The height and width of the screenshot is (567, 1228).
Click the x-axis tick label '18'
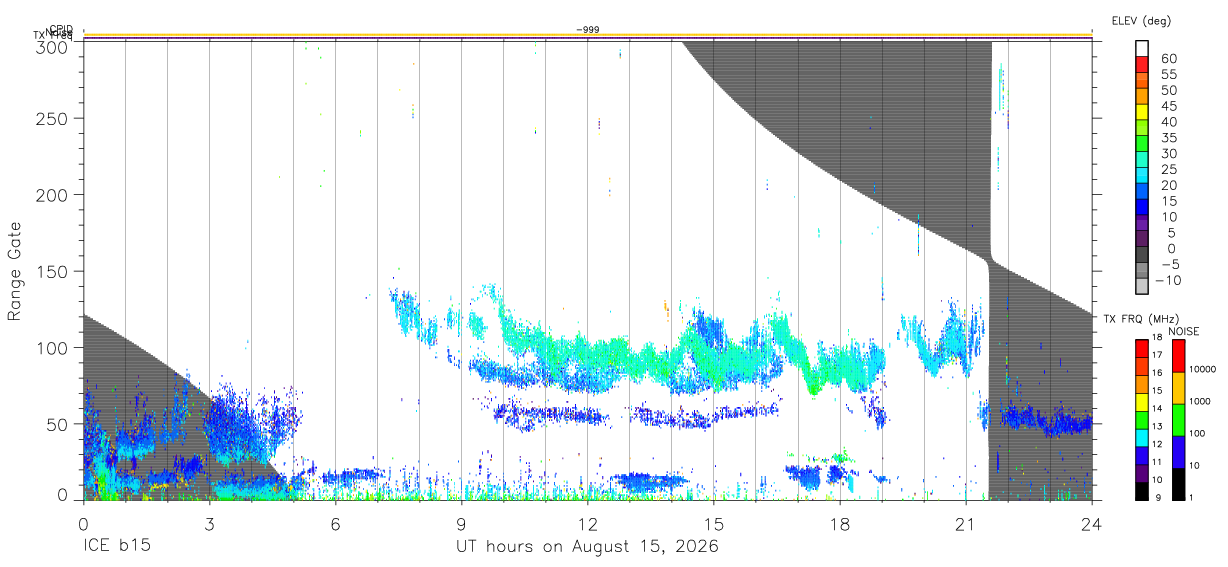tap(840, 524)
